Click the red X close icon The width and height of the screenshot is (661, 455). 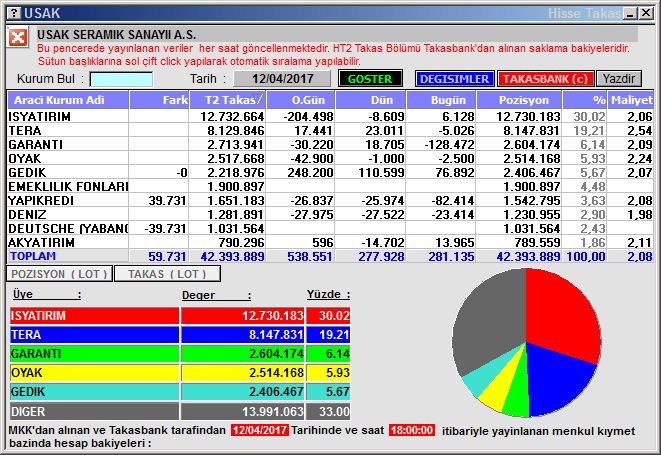click(18, 38)
